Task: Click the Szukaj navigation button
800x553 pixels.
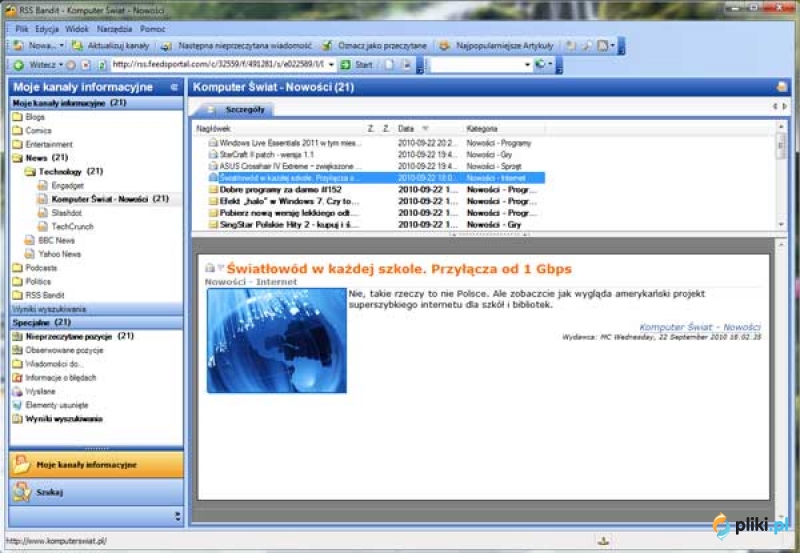Action: [96, 492]
